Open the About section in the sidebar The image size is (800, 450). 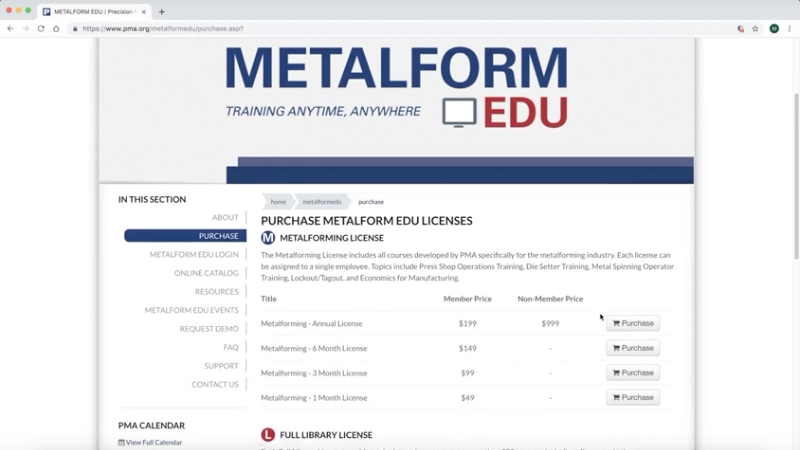pos(225,217)
